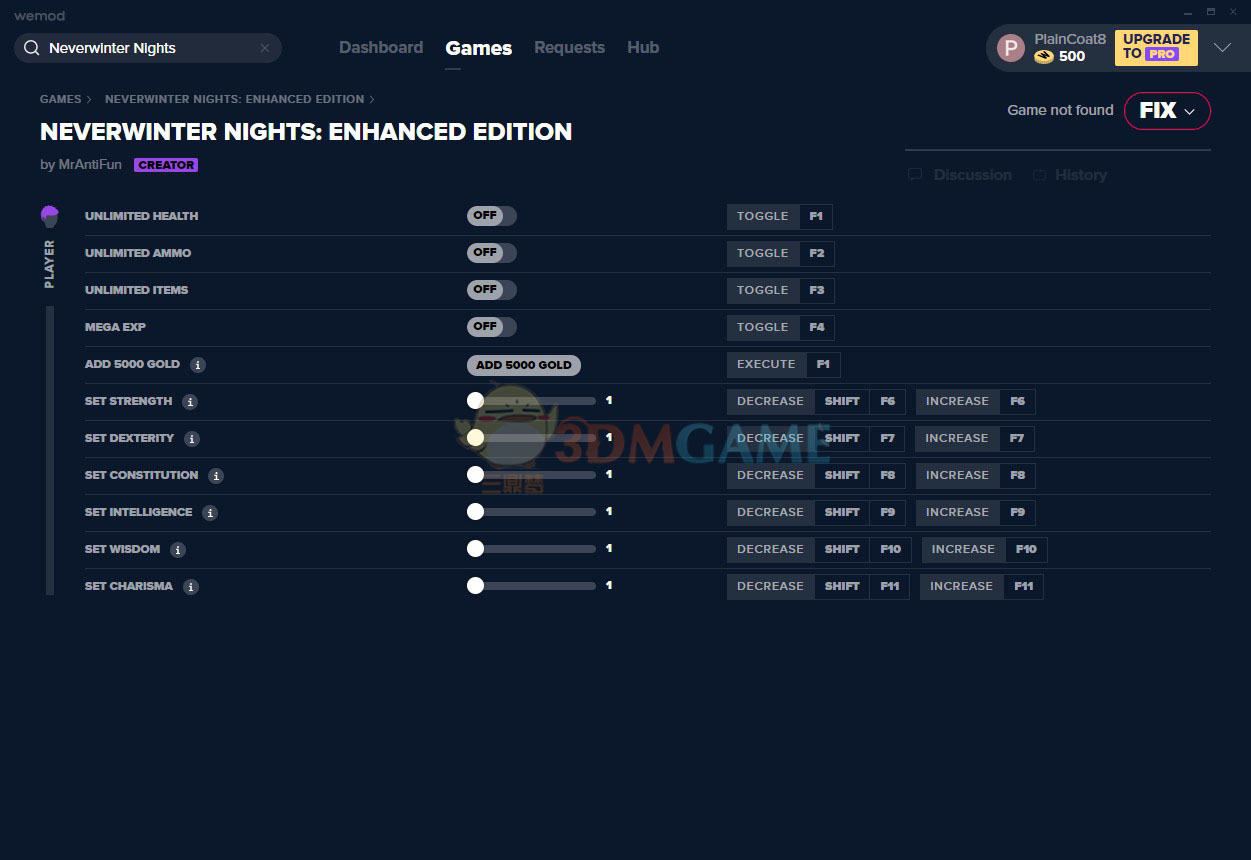Click info icon next to Set Charisma
This screenshot has width=1251, height=860.
pyautogui.click(x=191, y=587)
